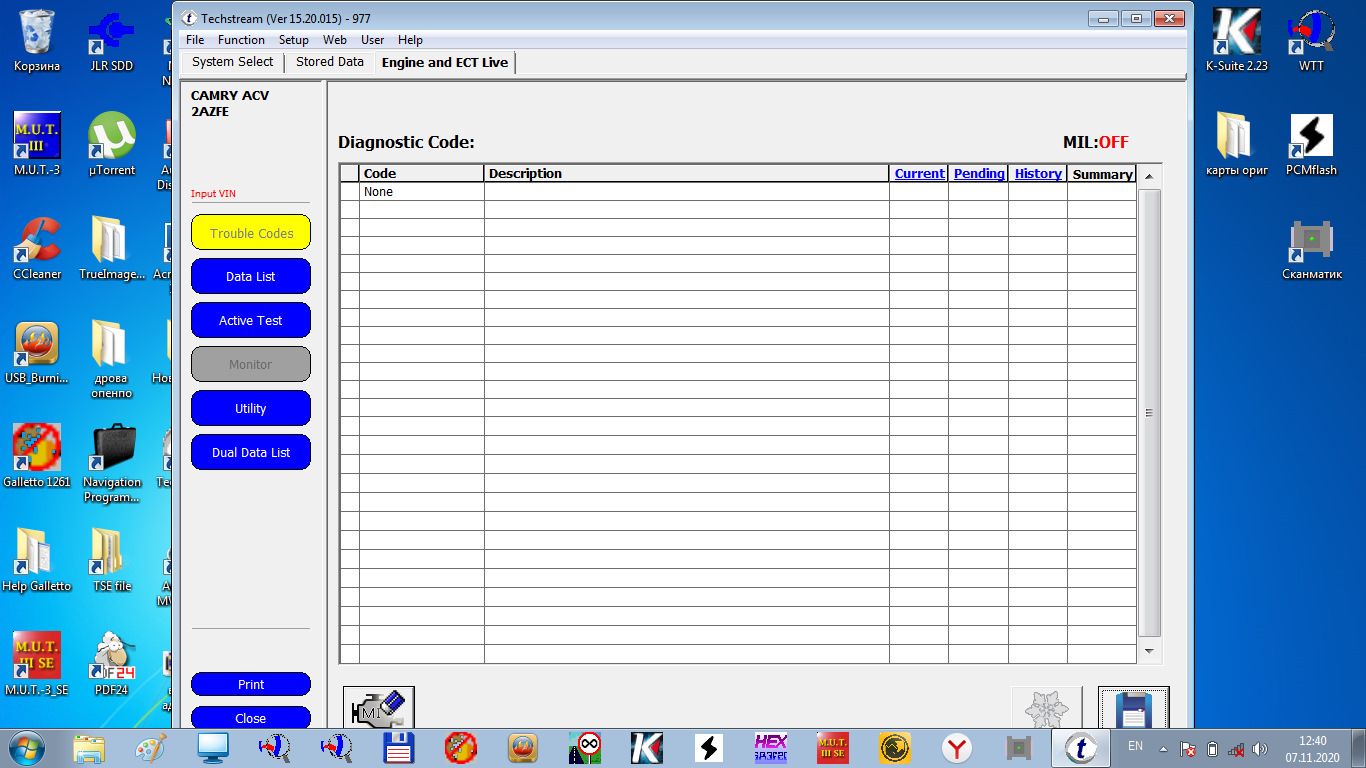1366x768 pixels.
Task: Open PCMflash desktop shortcut
Action: 1311,144
